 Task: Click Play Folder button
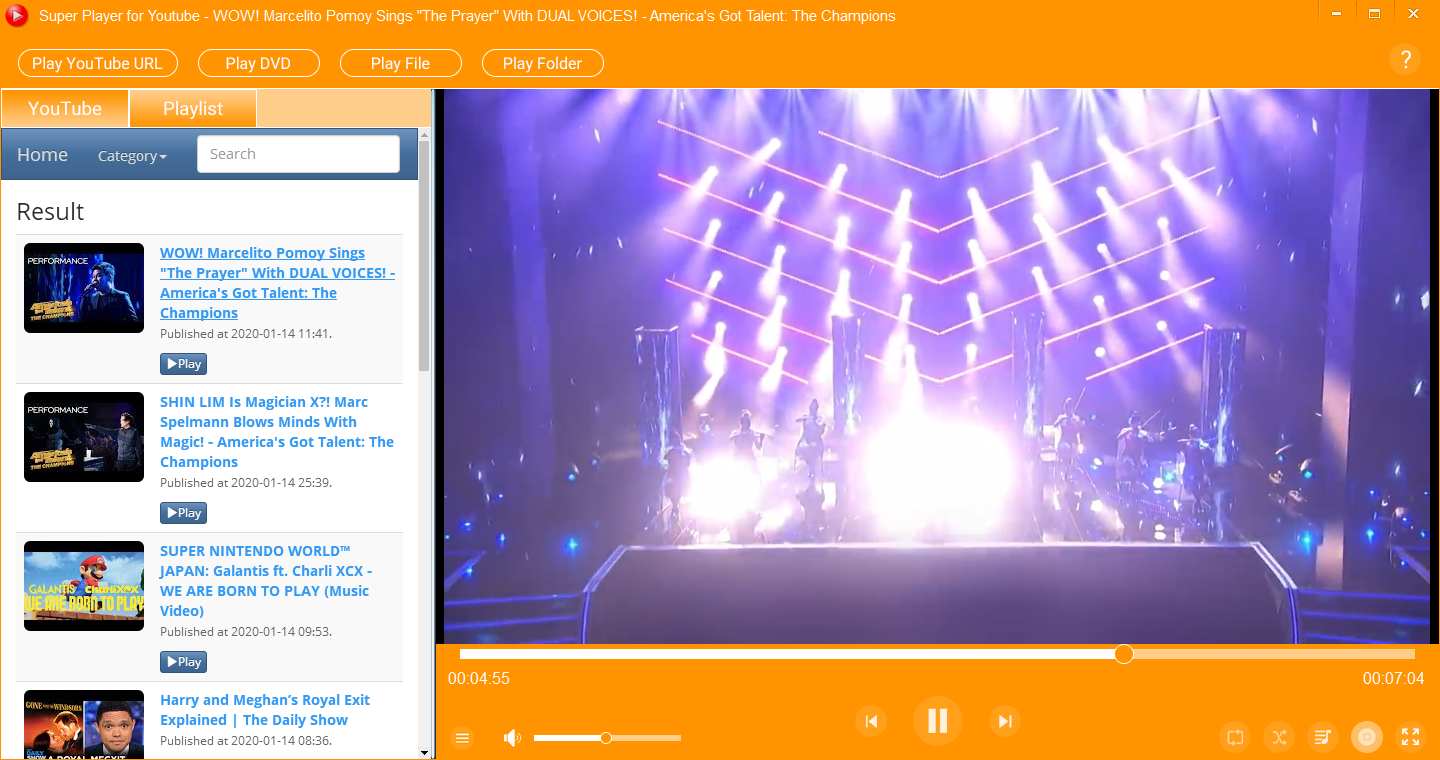[x=542, y=63]
